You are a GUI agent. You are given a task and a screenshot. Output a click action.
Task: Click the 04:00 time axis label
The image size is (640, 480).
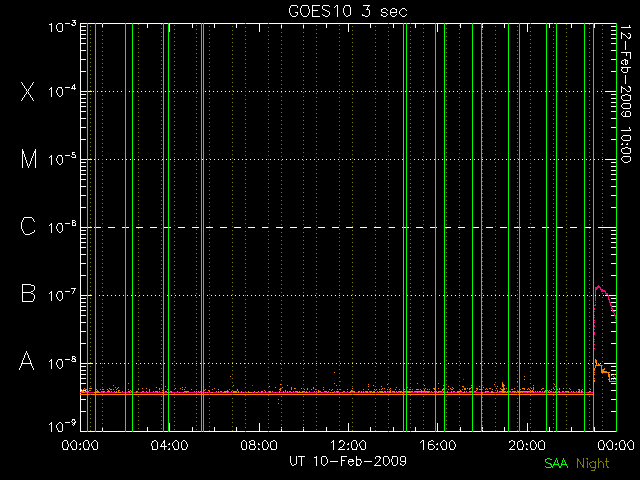[x=169, y=445]
